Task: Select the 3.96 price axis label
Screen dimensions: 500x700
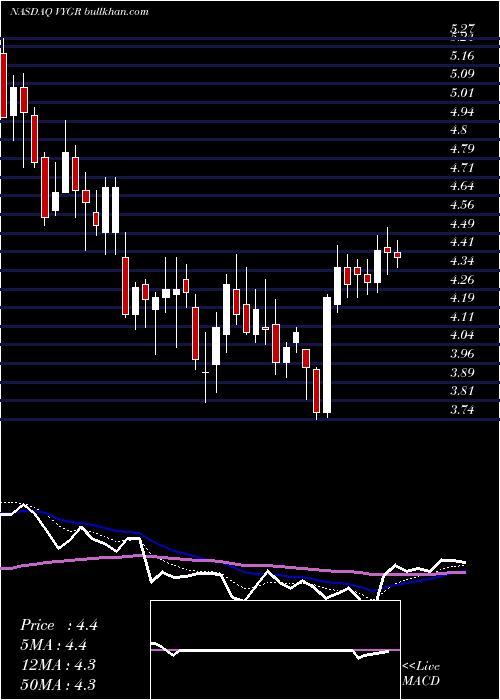Action: click(x=462, y=354)
